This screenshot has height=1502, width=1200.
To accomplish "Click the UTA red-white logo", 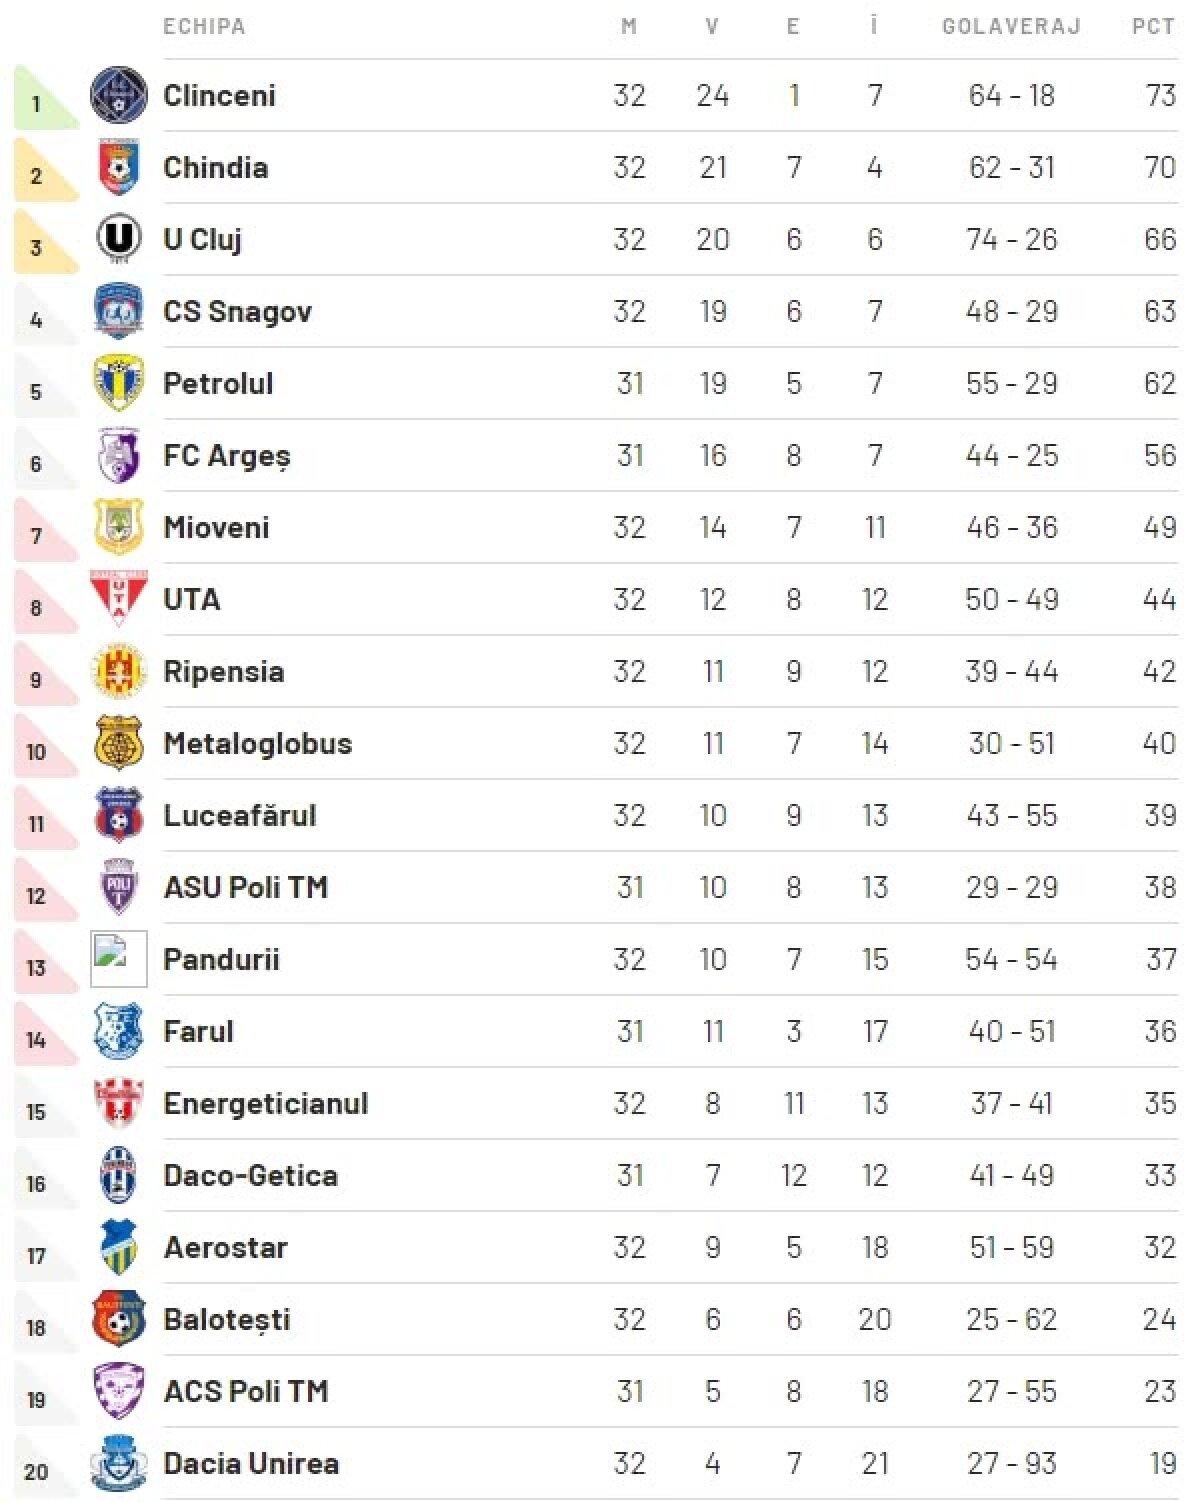I will coord(119,599).
